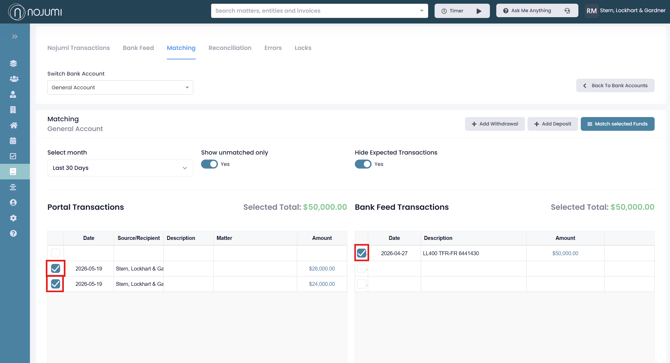Click the refresh icon beside Ask Me Anything
The image size is (670, 363).
point(567,11)
